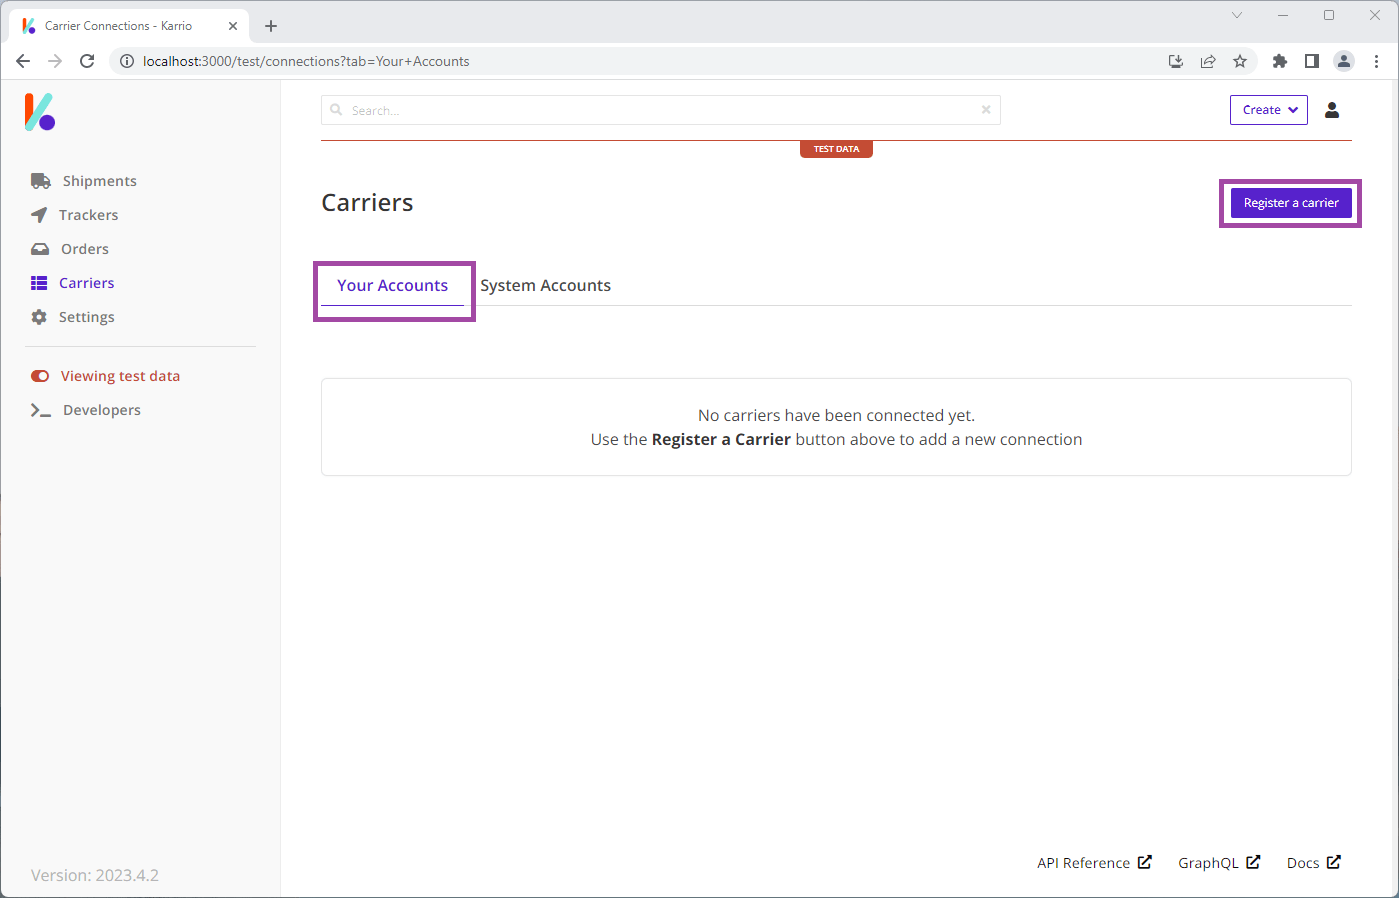1399x898 pixels.
Task: Click the install app icon in address bar
Action: pyautogui.click(x=1176, y=61)
